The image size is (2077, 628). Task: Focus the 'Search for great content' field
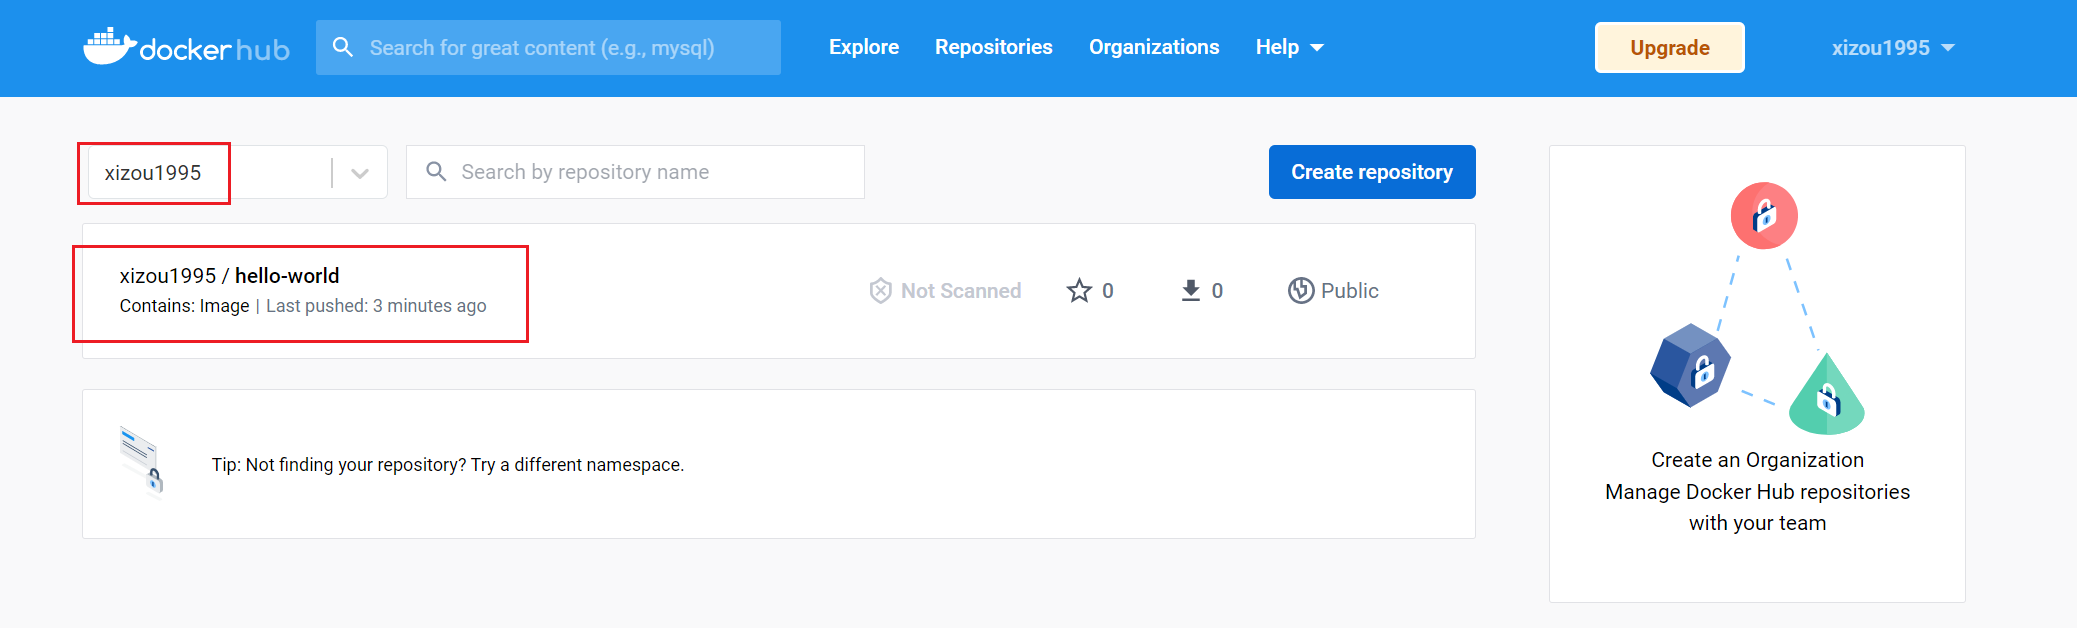(548, 47)
